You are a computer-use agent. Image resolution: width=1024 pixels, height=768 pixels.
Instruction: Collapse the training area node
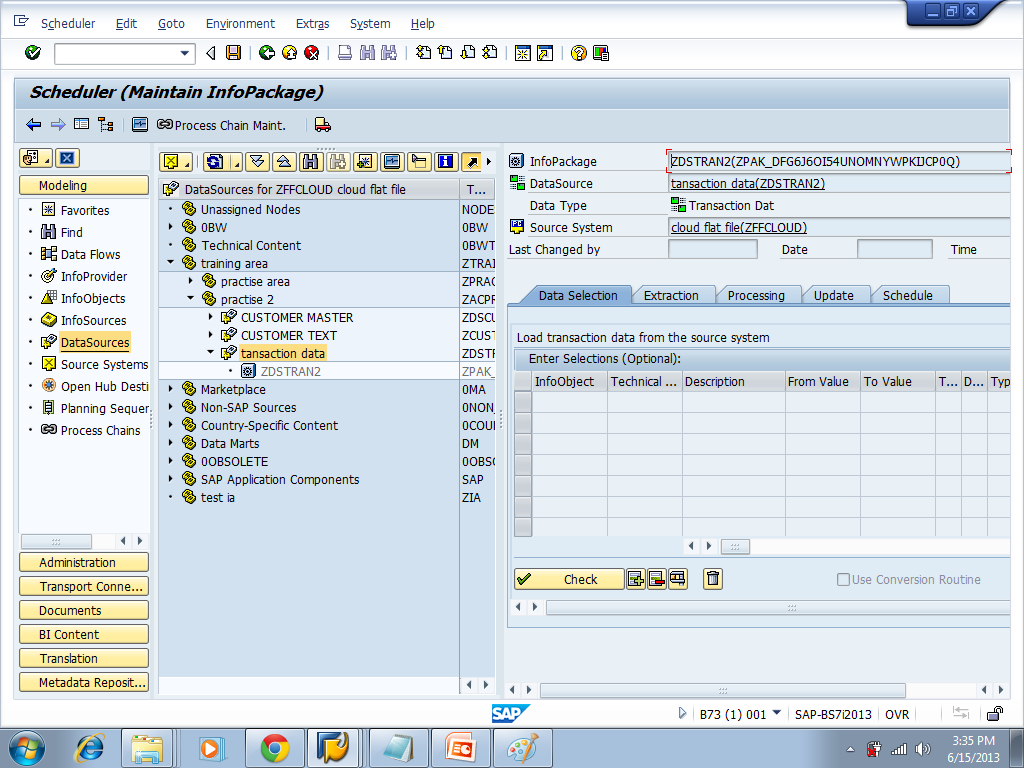point(172,263)
